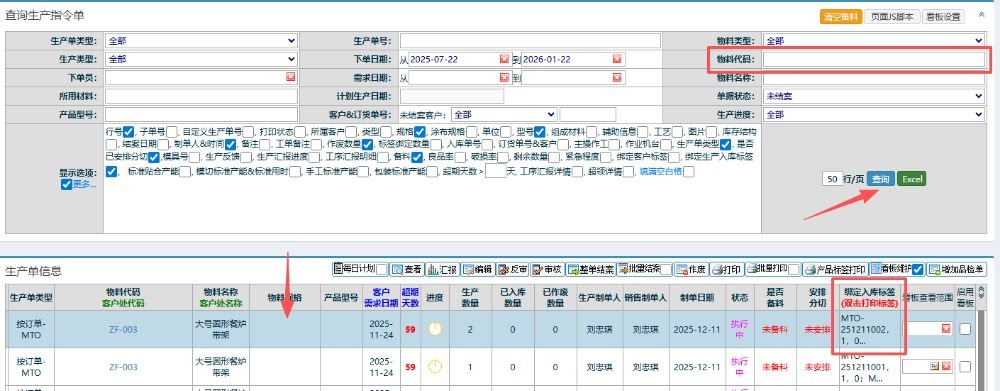Click the blue 查询 search button
The image size is (1000, 391).
(x=881, y=179)
